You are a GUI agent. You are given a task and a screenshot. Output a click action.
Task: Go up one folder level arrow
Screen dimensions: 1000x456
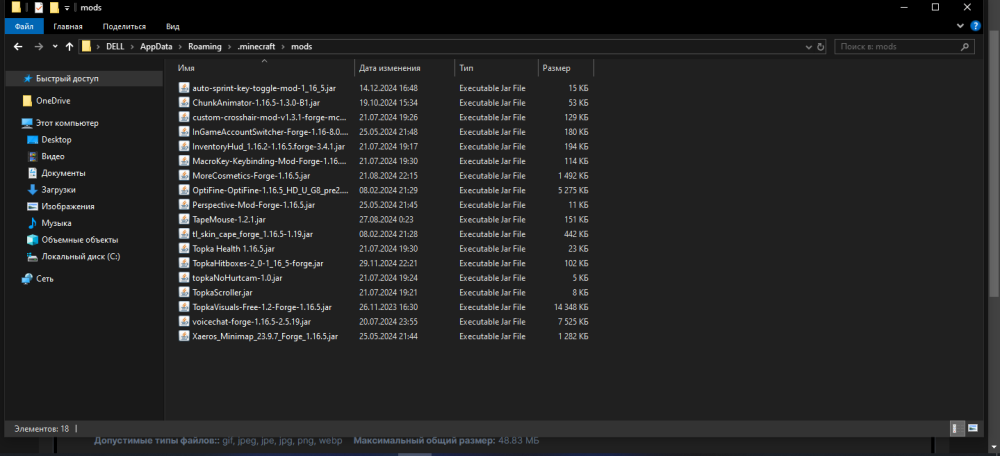click(70, 47)
